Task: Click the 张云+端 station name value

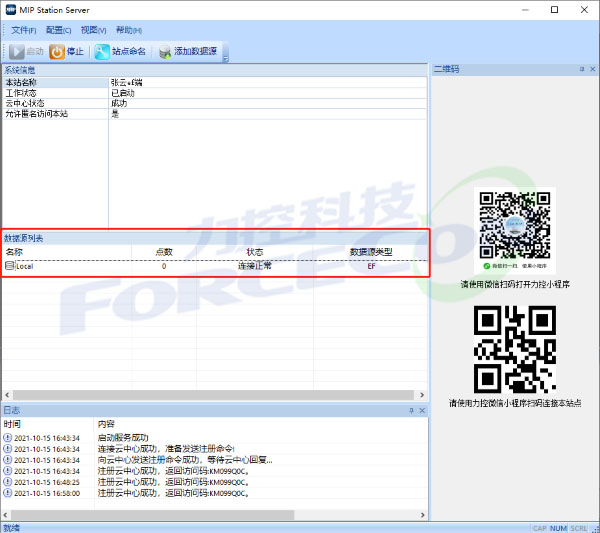Action: 127,82
